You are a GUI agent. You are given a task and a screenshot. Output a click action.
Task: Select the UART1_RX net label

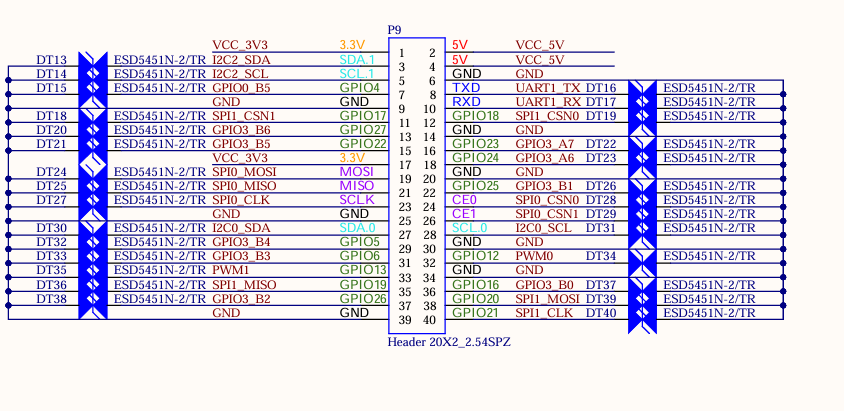click(548, 102)
